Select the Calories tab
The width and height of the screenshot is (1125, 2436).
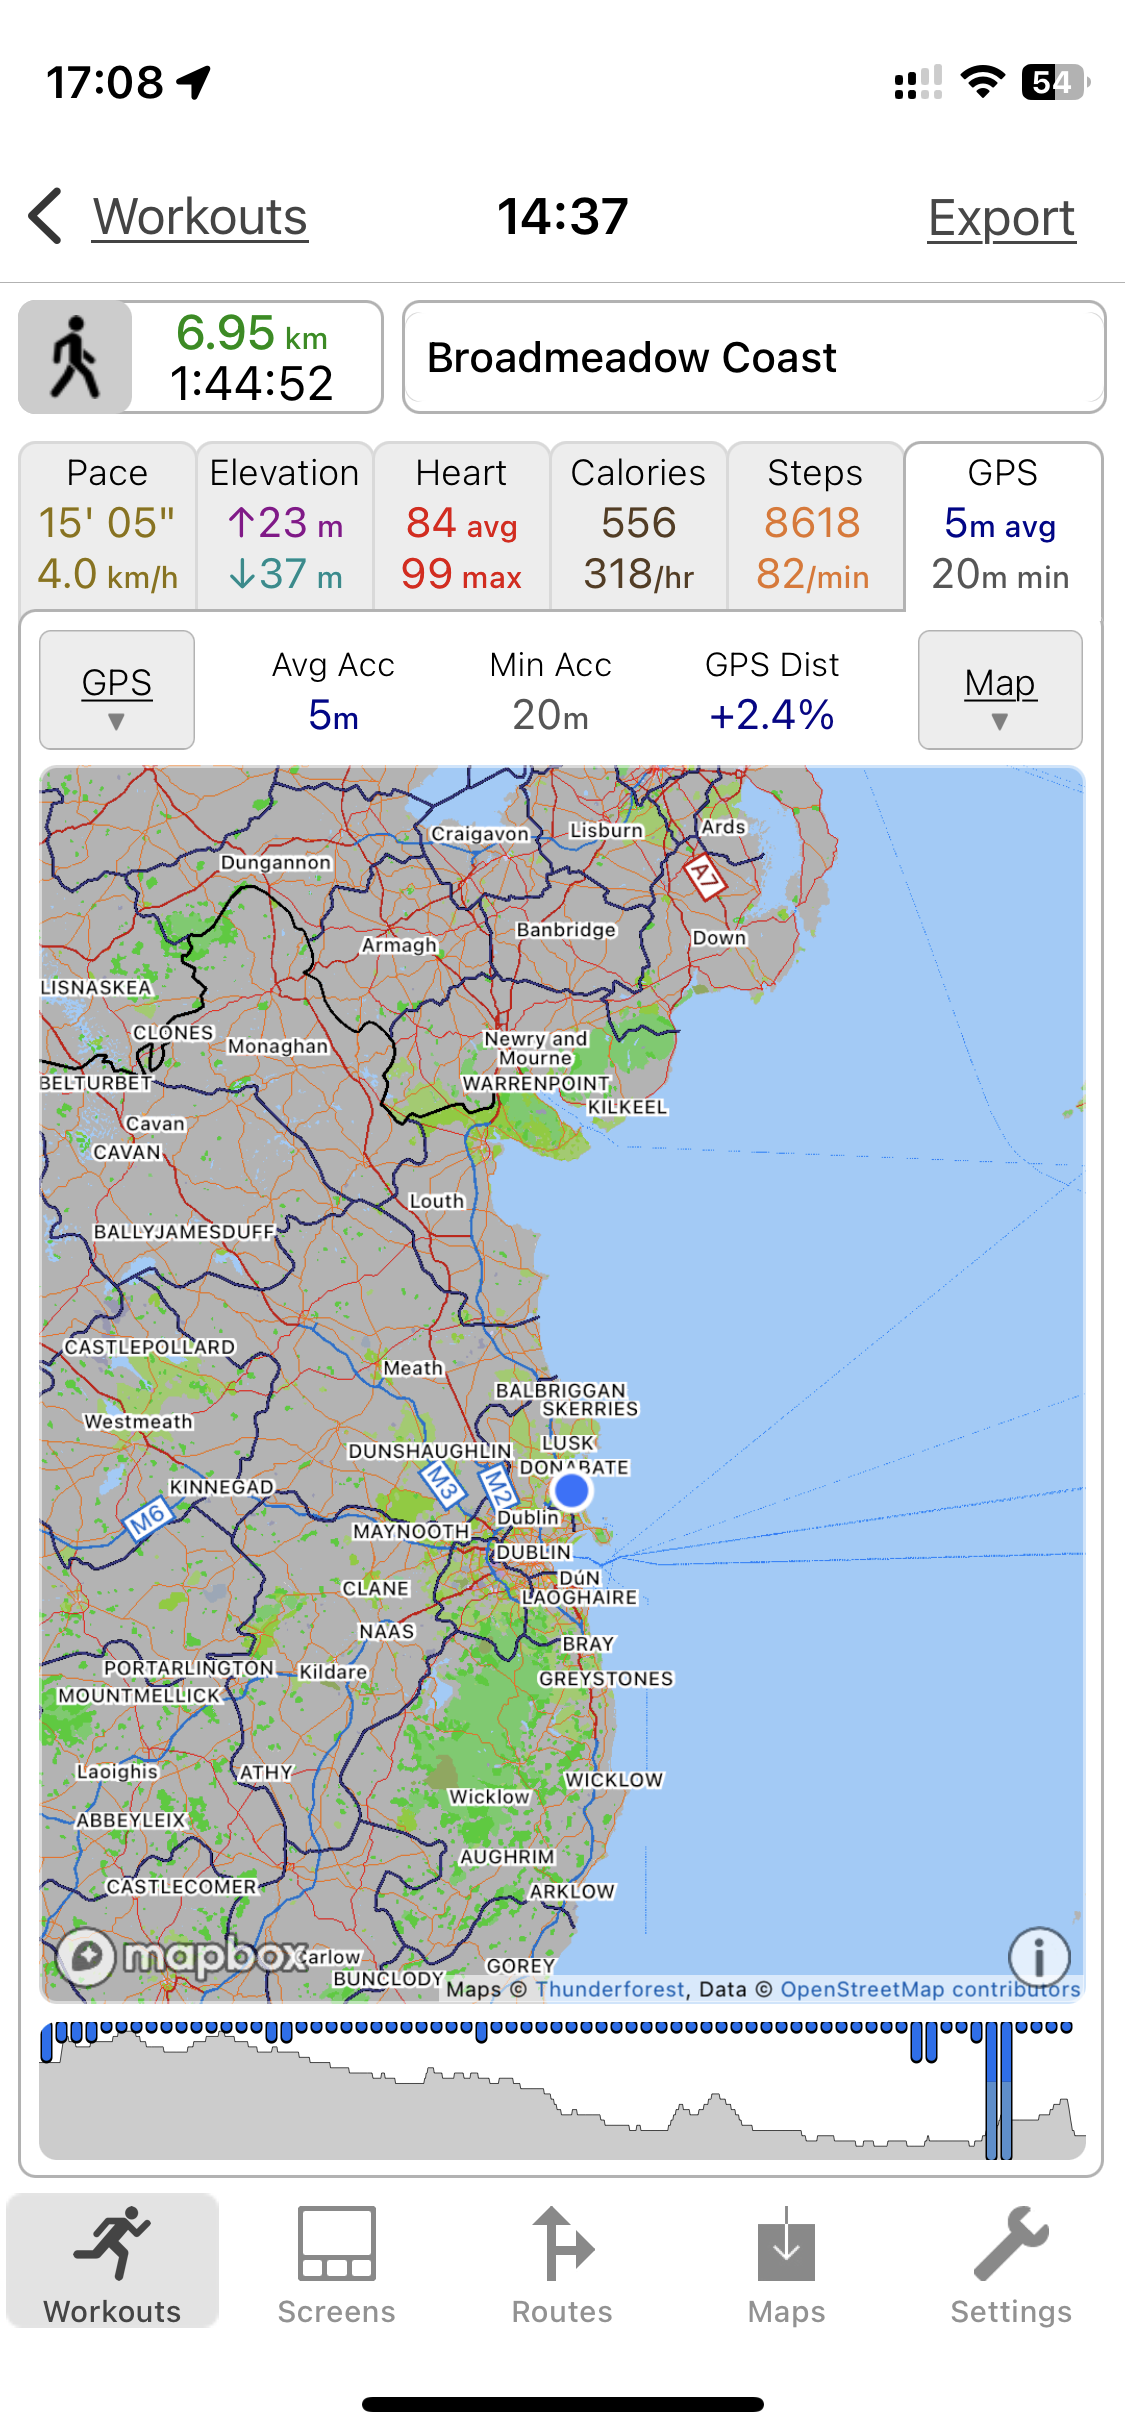(x=638, y=525)
